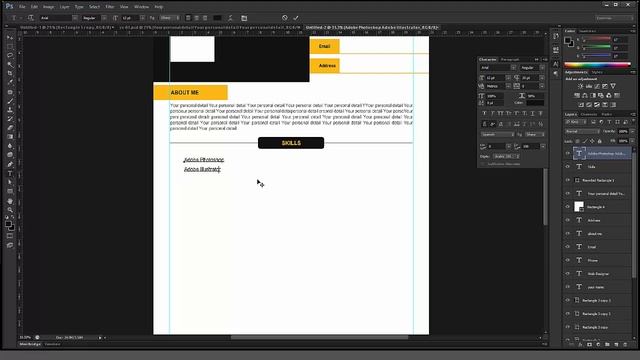Select the Eyedropper tool

(10, 82)
